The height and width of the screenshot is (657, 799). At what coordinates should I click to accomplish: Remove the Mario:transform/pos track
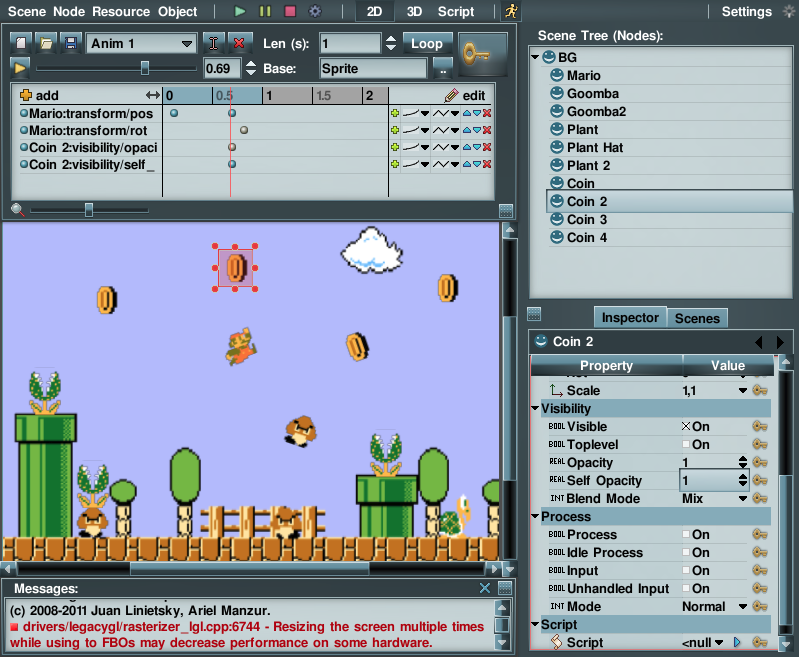tap(487, 113)
